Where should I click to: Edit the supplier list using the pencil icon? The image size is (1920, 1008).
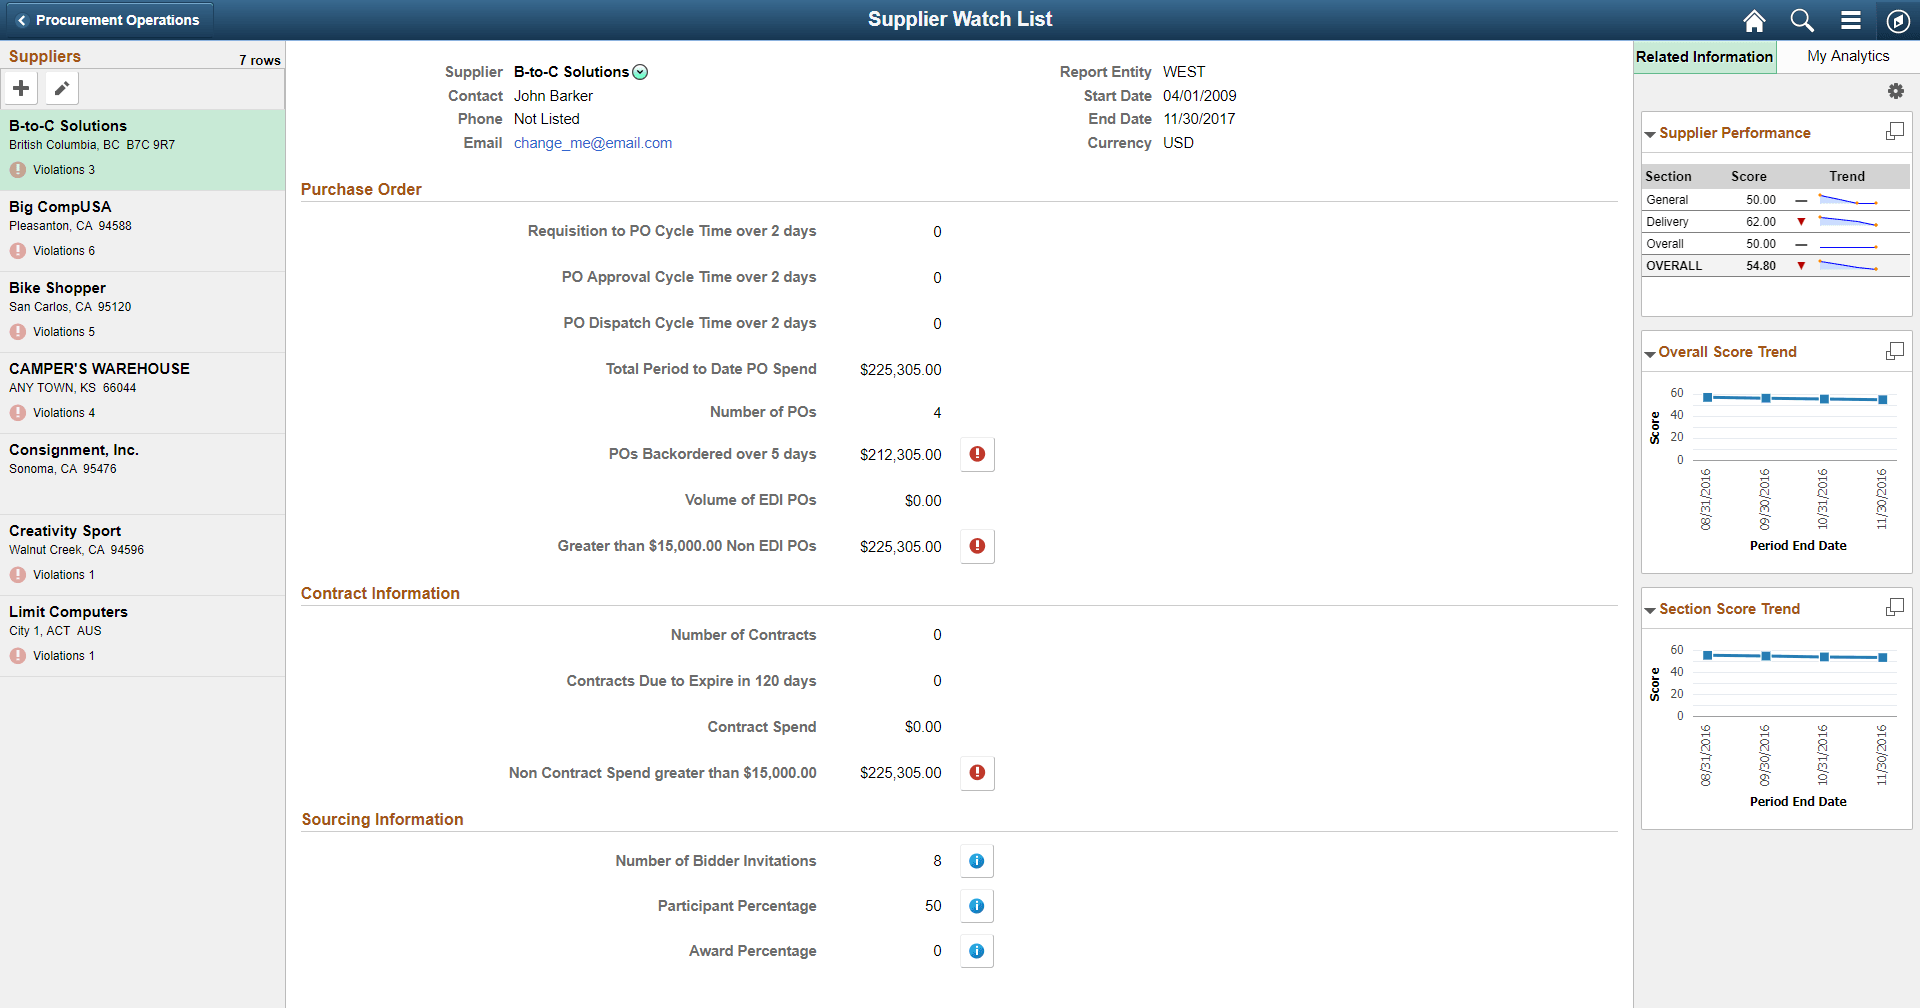pyautogui.click(x=61, y=88)
